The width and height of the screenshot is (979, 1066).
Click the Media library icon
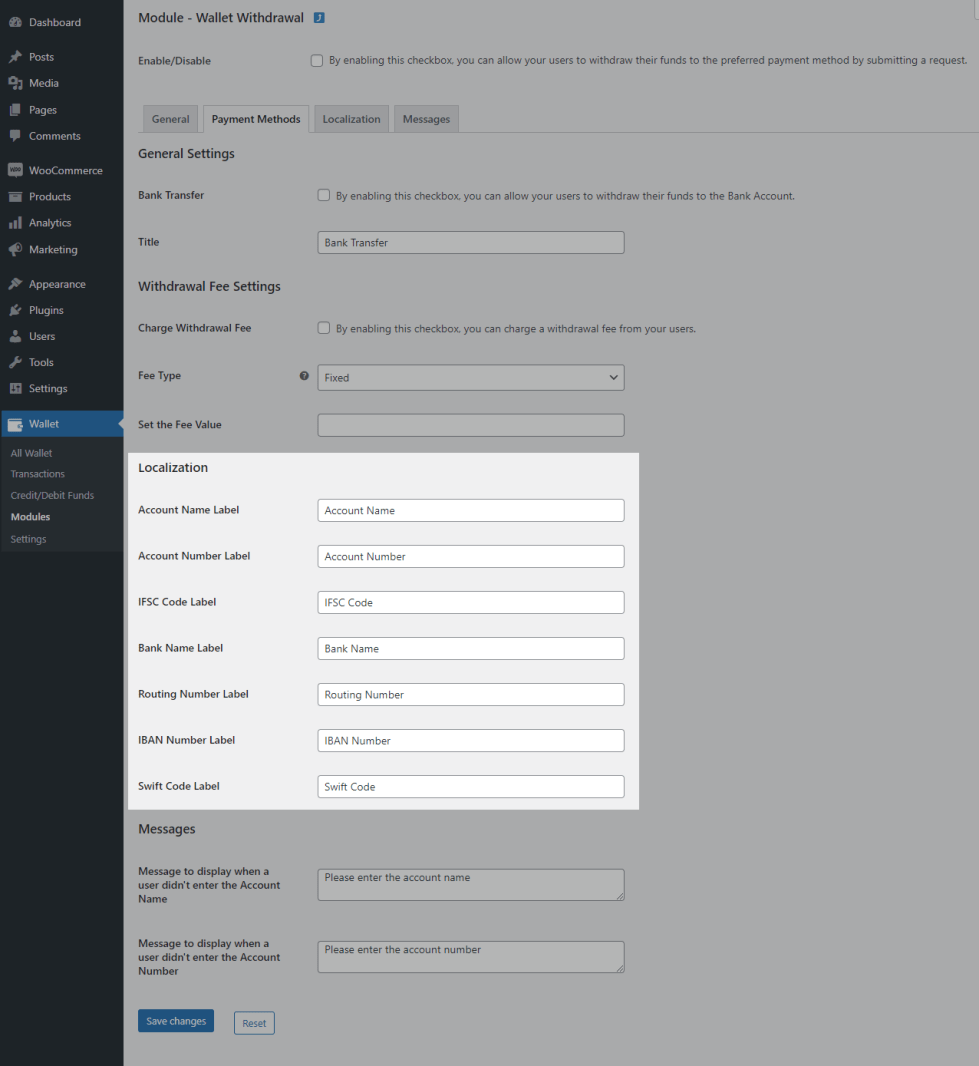(15, 83)
